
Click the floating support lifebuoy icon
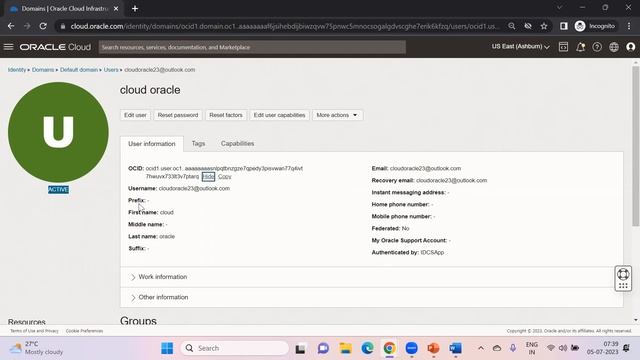[x=623, y=274]
